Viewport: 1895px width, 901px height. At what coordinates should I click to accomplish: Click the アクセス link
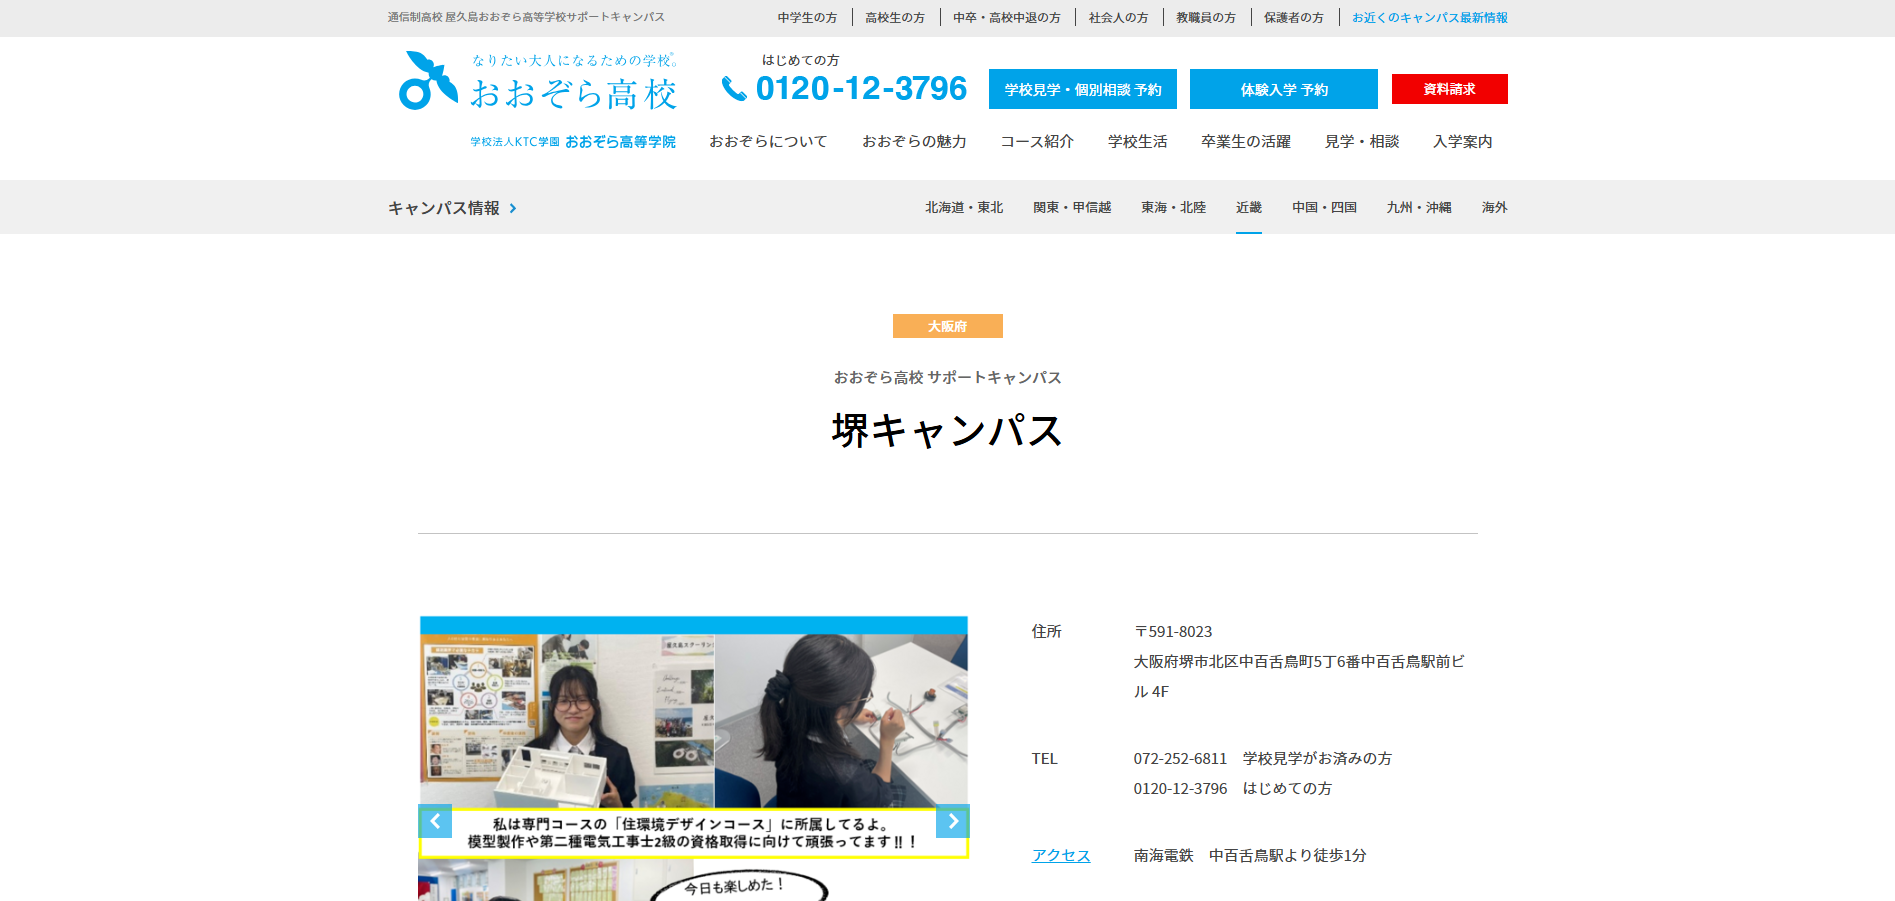1061,856
